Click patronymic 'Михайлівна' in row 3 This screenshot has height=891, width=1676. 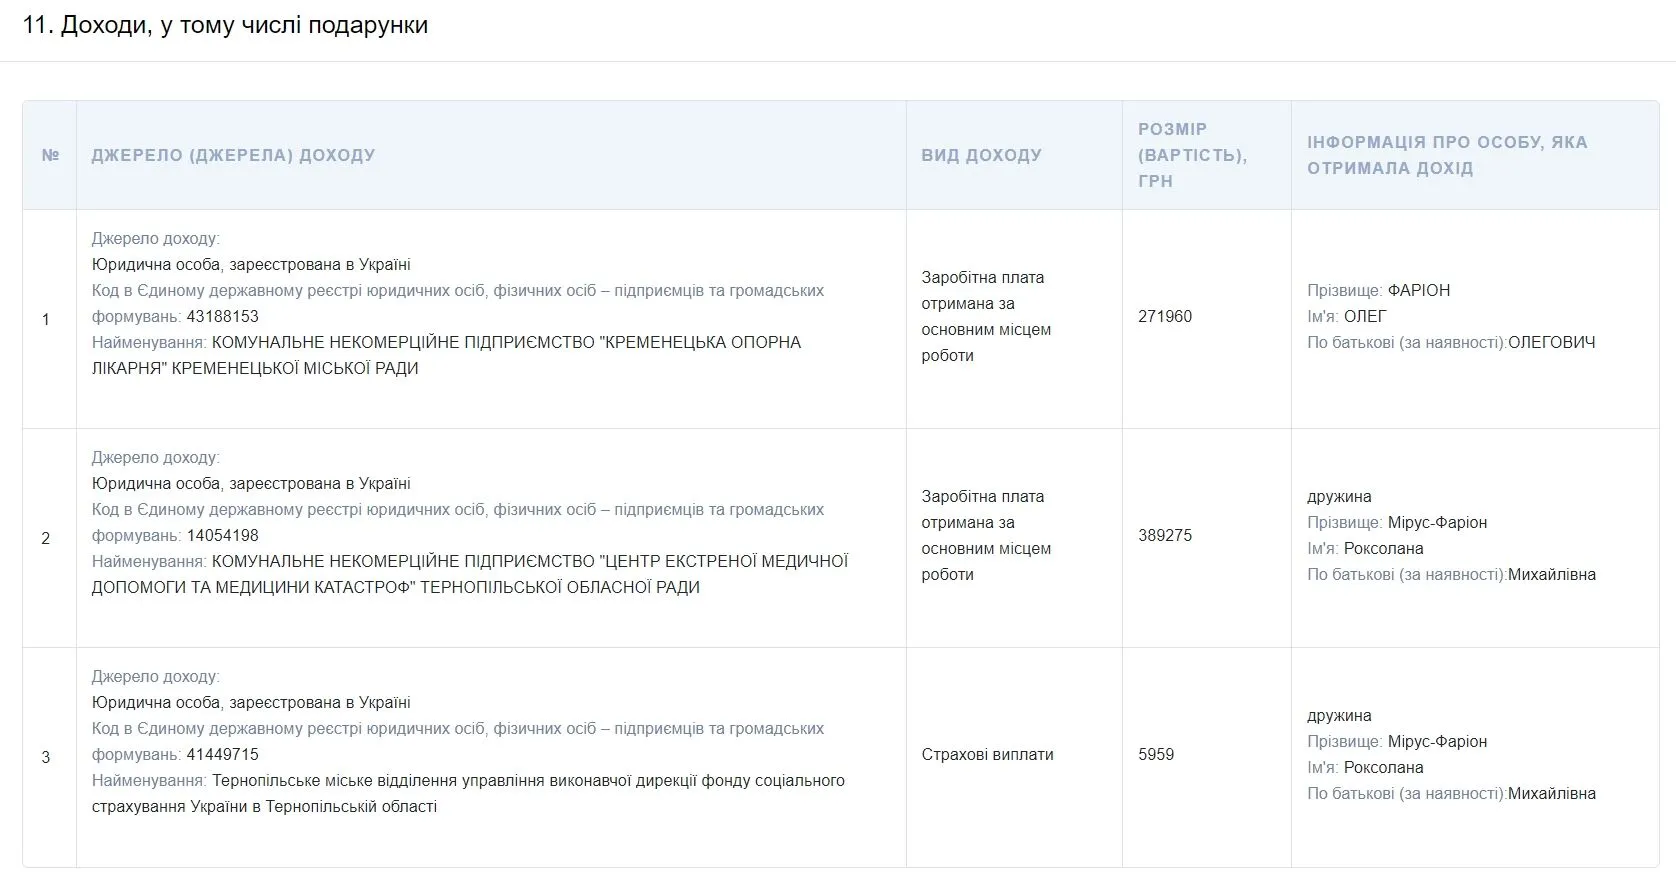1552,793
